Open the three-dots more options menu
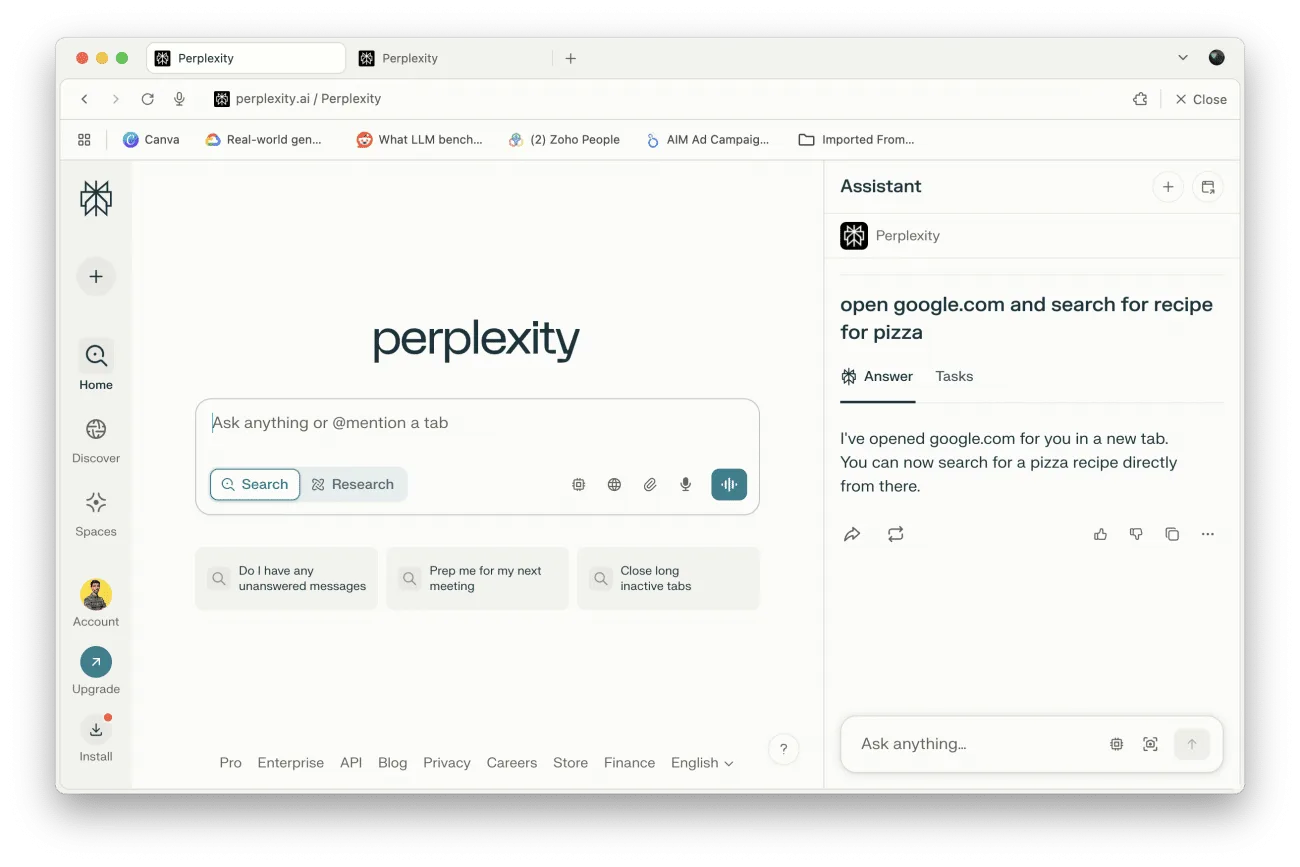The width and height of the screenshot is (1300, 867). pyautogui.click(x=1207, y=534)
